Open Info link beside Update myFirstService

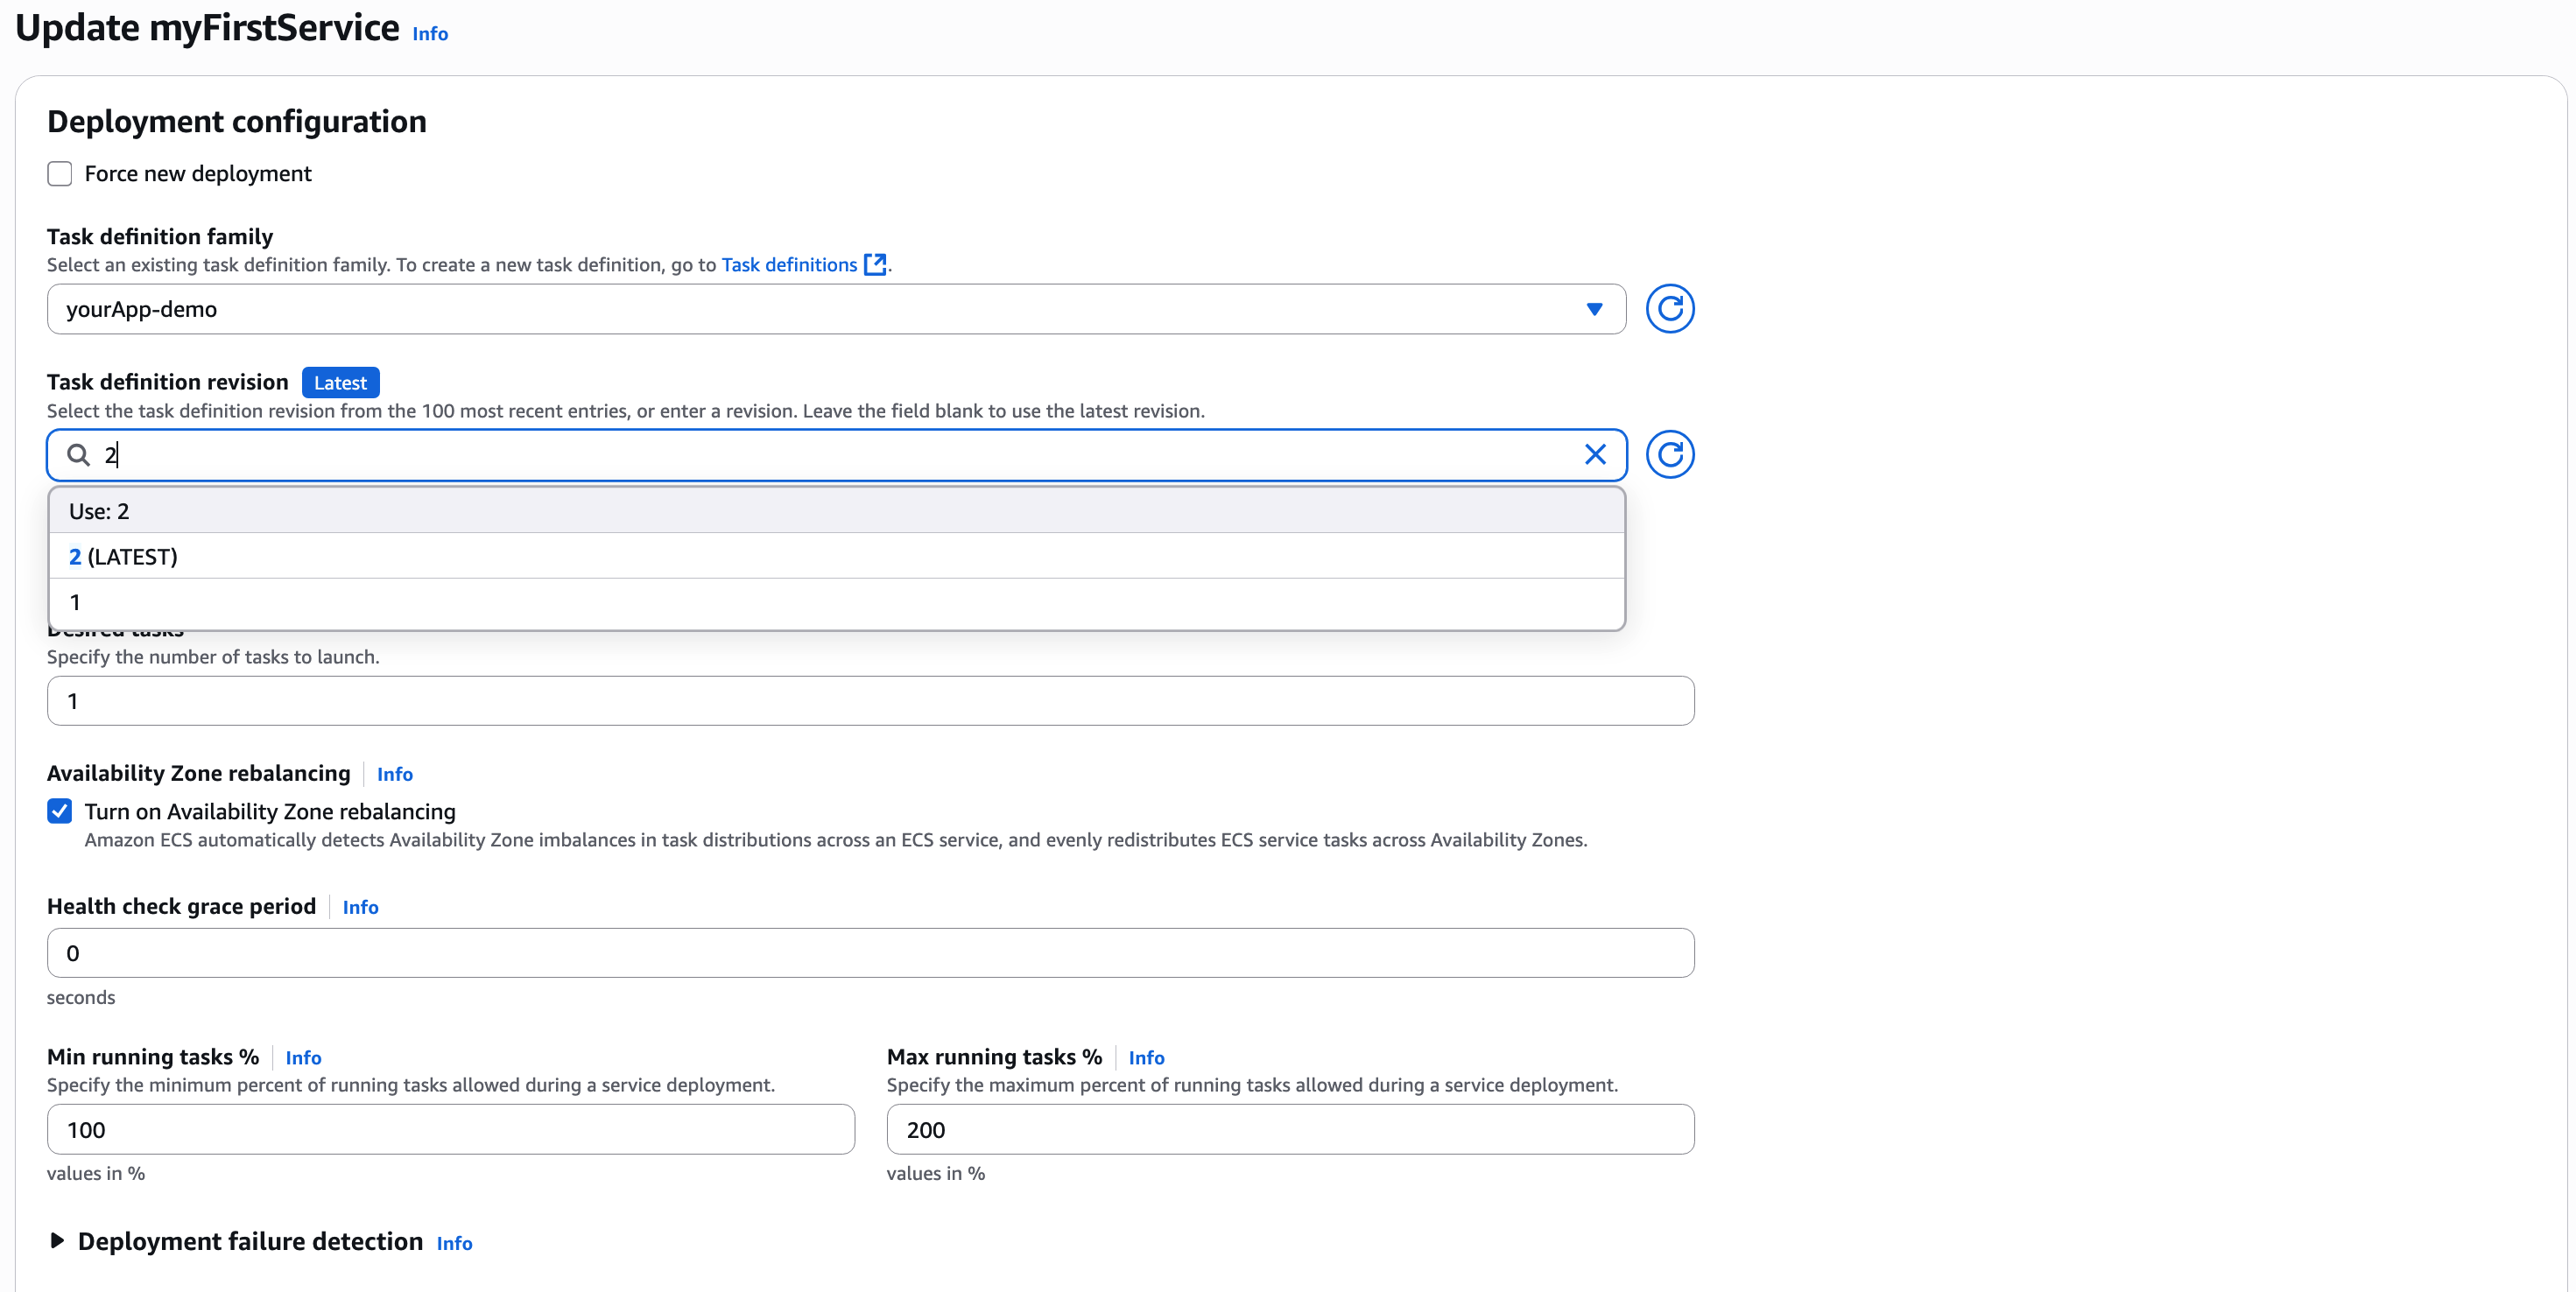[430, 33]
